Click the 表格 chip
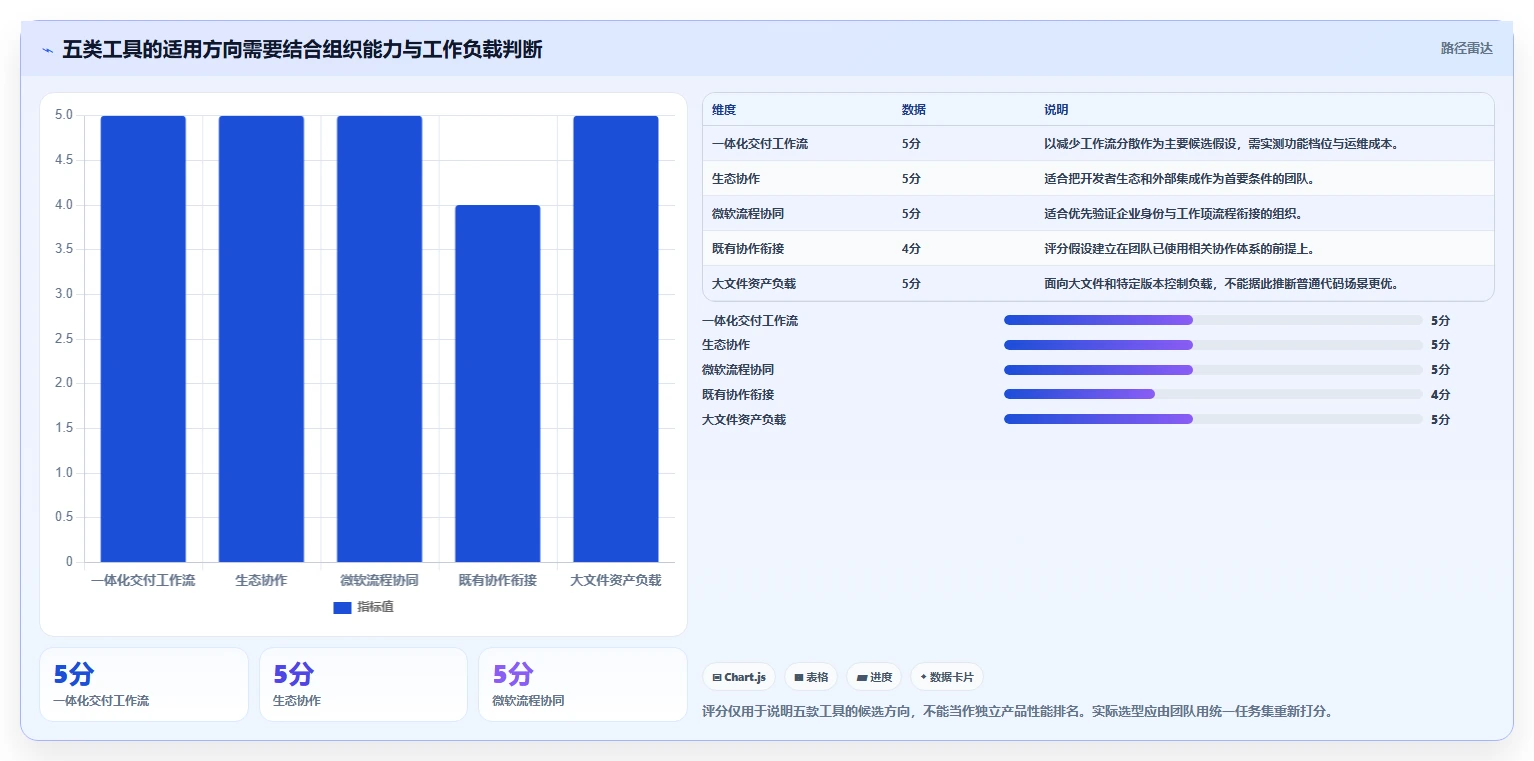This screenshot has width=1534, height=761. pyautogui.click(x=811, y=677)
